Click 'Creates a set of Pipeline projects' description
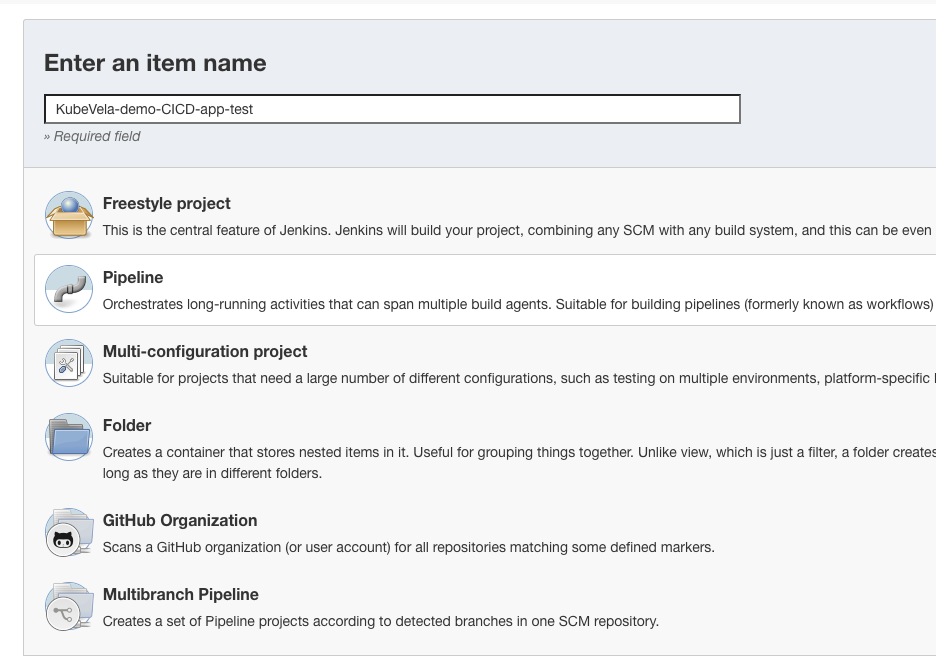 381,621
